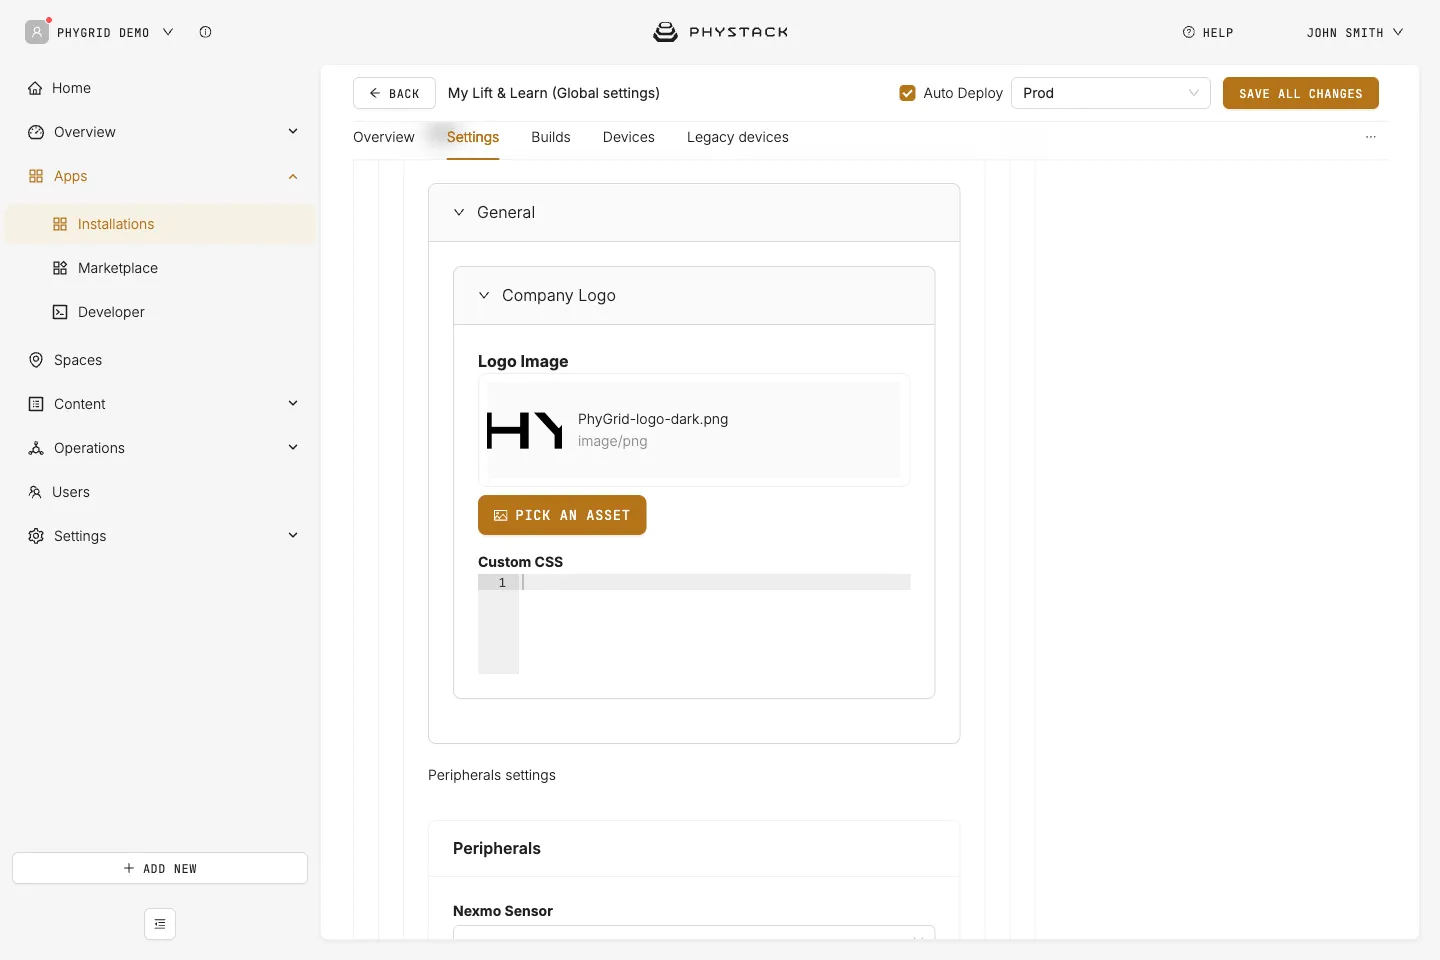The image size is (1440, 960).
Task: Click the Pick An Asset button
Action: pyautogui.click(x=562, y=515)
